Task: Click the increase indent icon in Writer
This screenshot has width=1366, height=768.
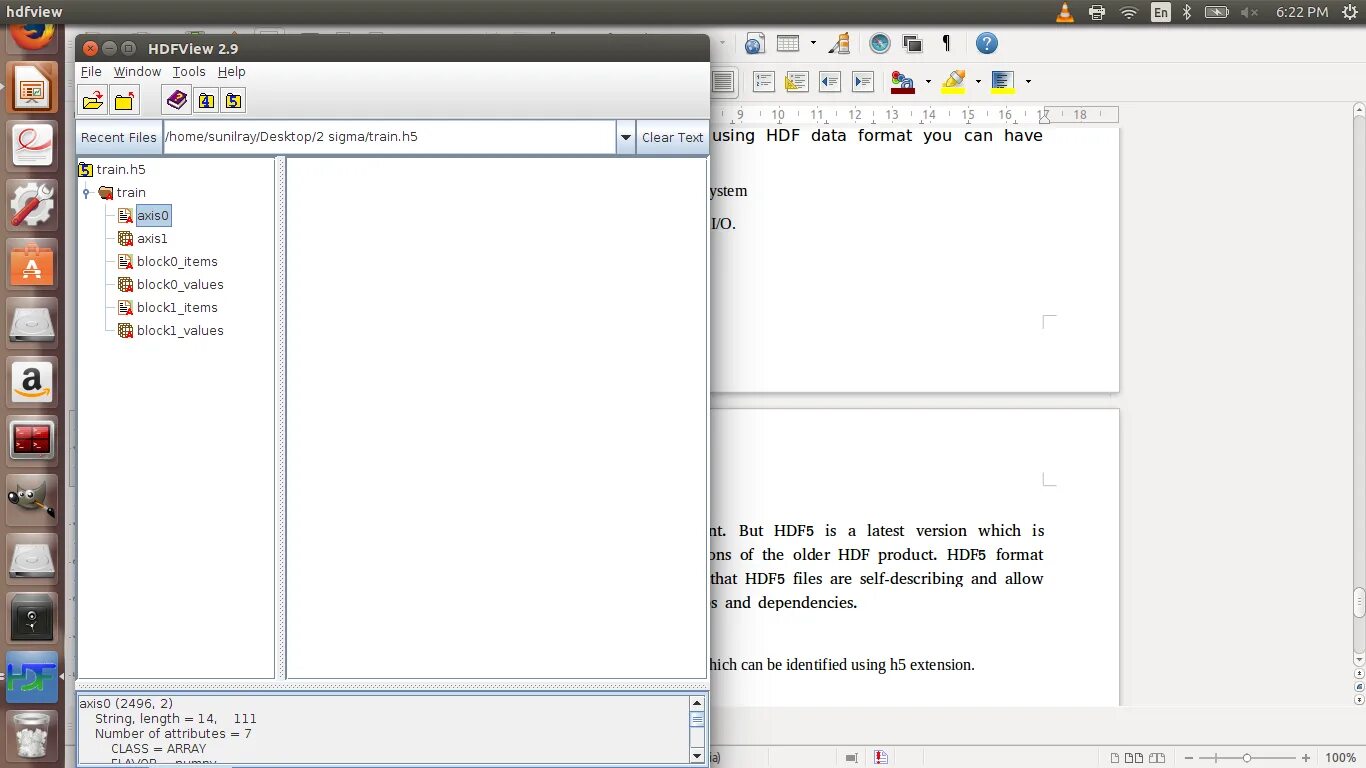Action: [863, 82]
